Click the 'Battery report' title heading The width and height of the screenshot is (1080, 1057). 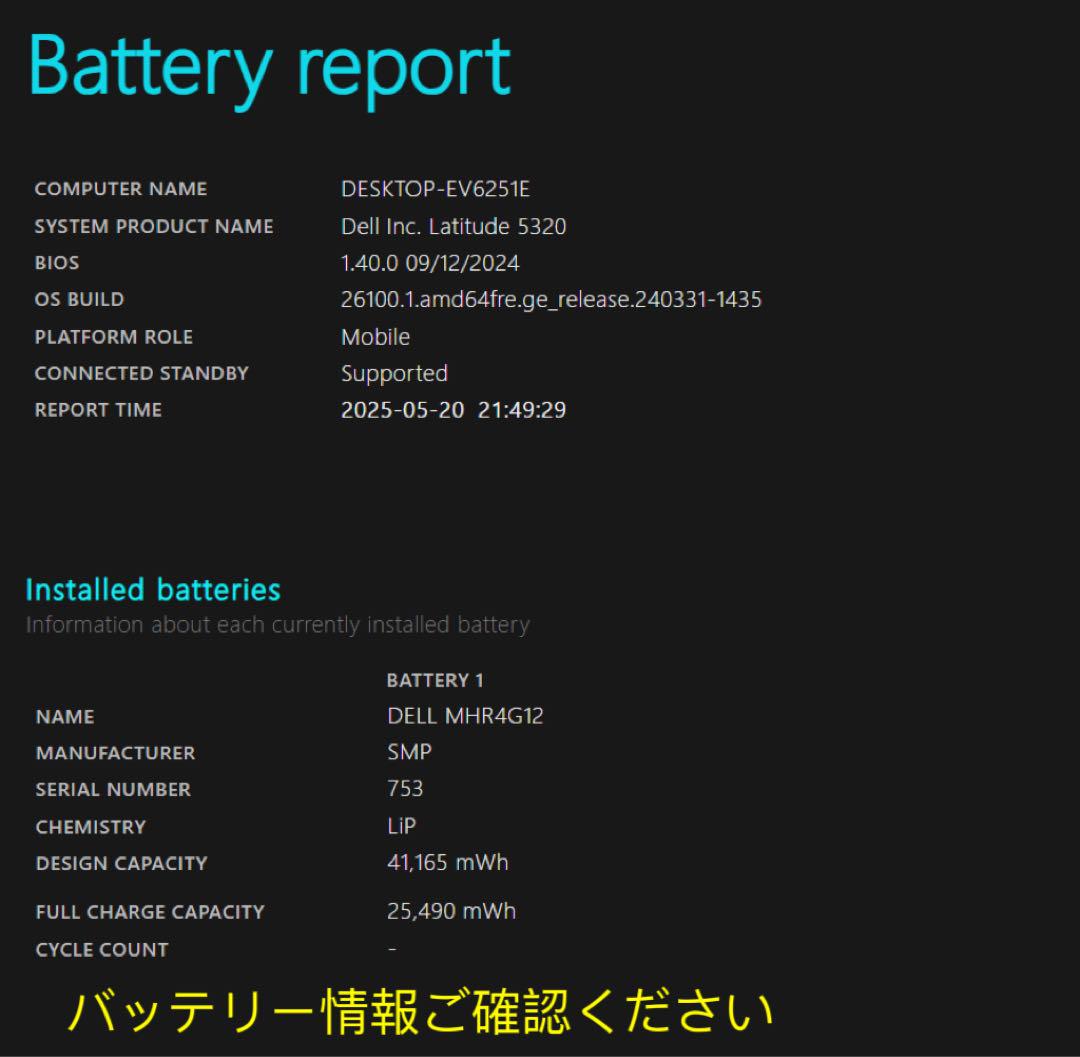point(269,70)
